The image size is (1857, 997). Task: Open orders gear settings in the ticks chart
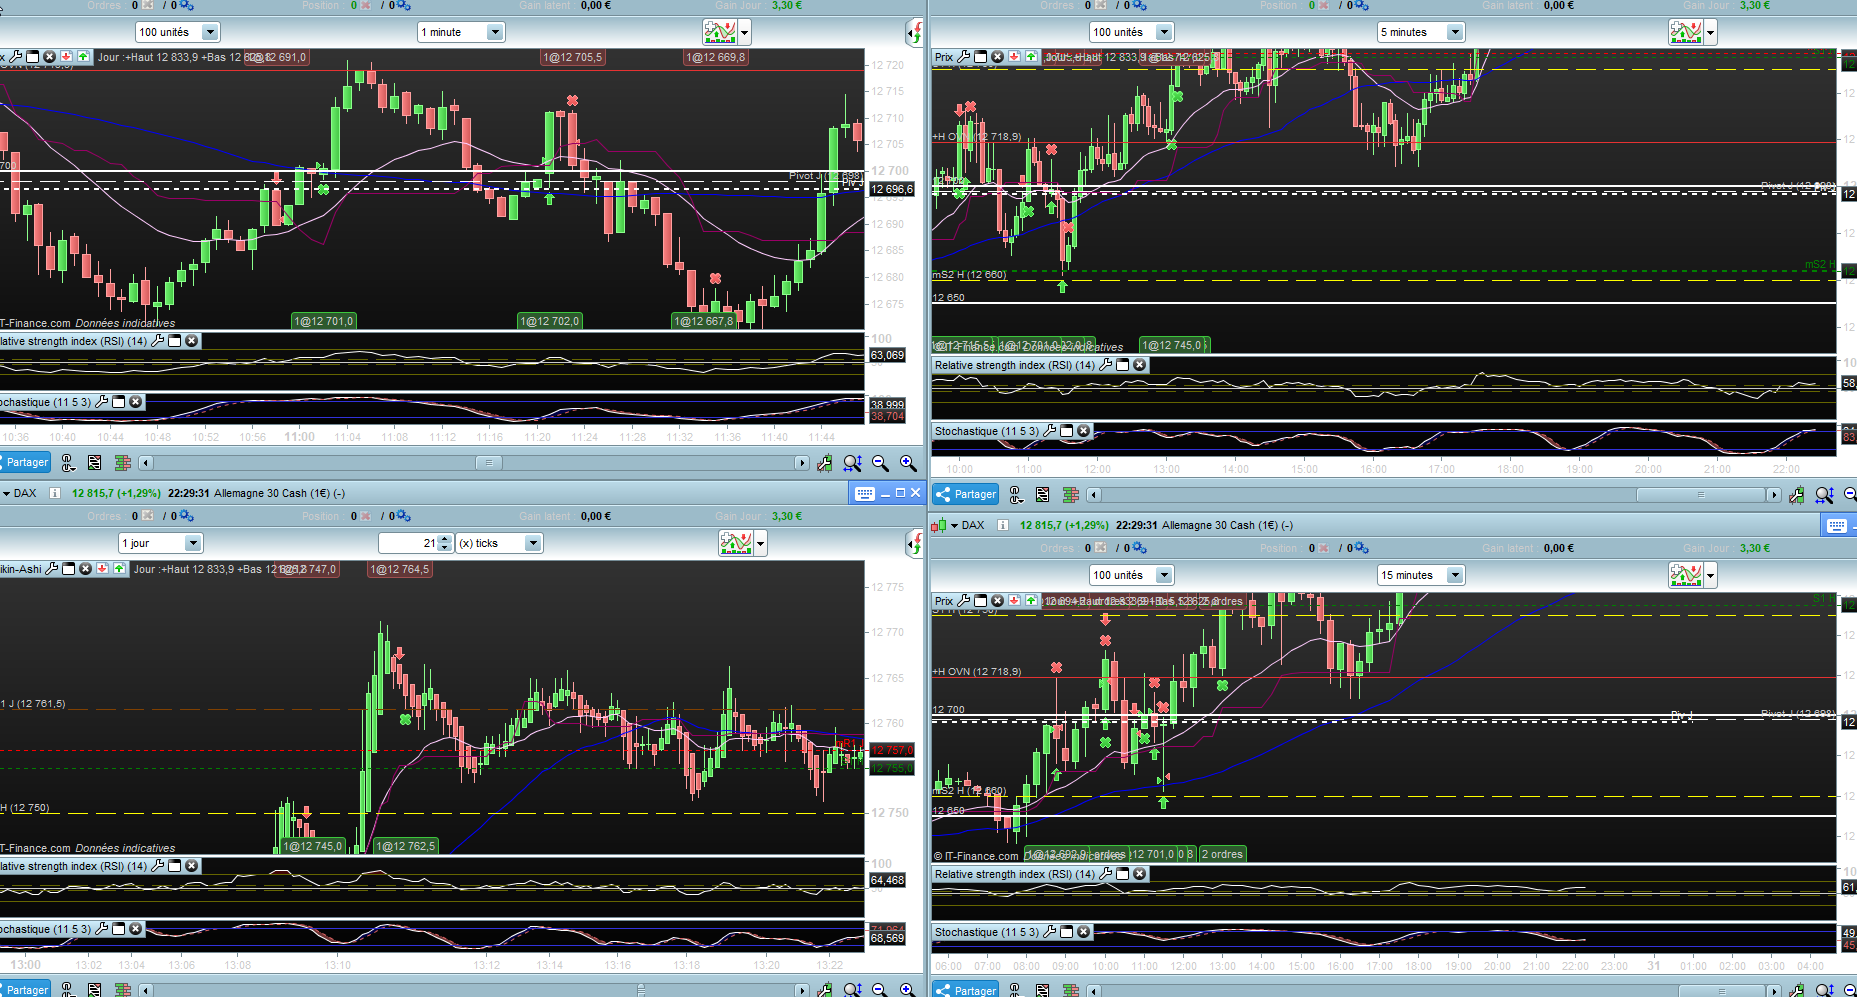186,516
